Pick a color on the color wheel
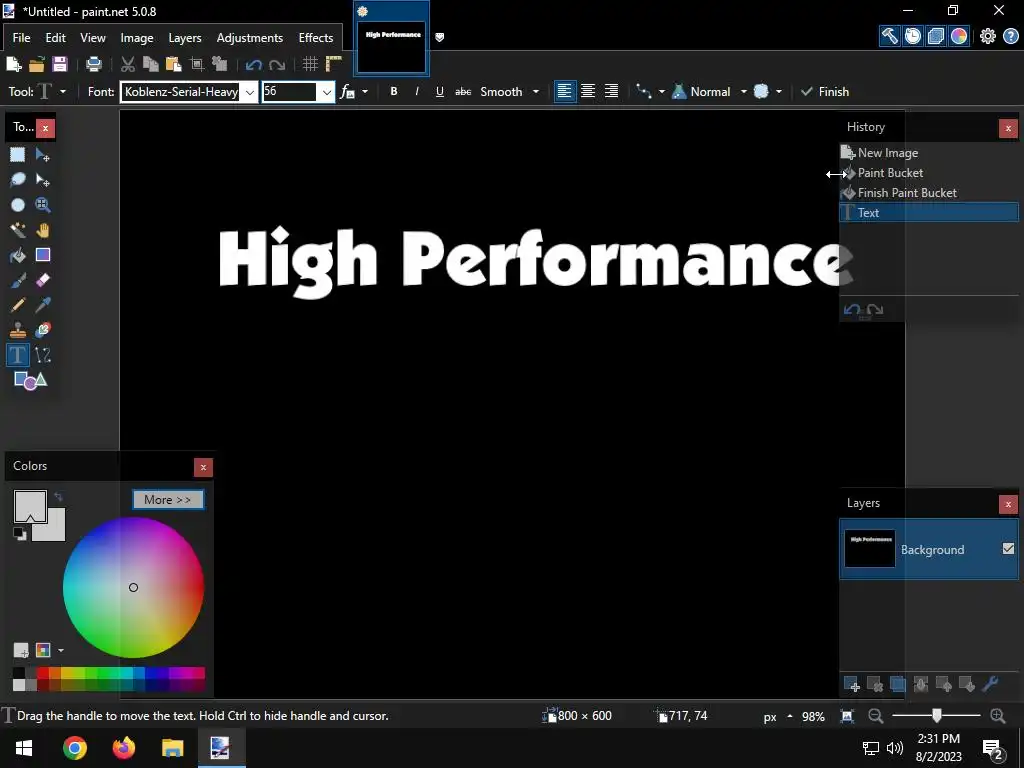The width and height of the screenshot is (1024, 768). 133,588
